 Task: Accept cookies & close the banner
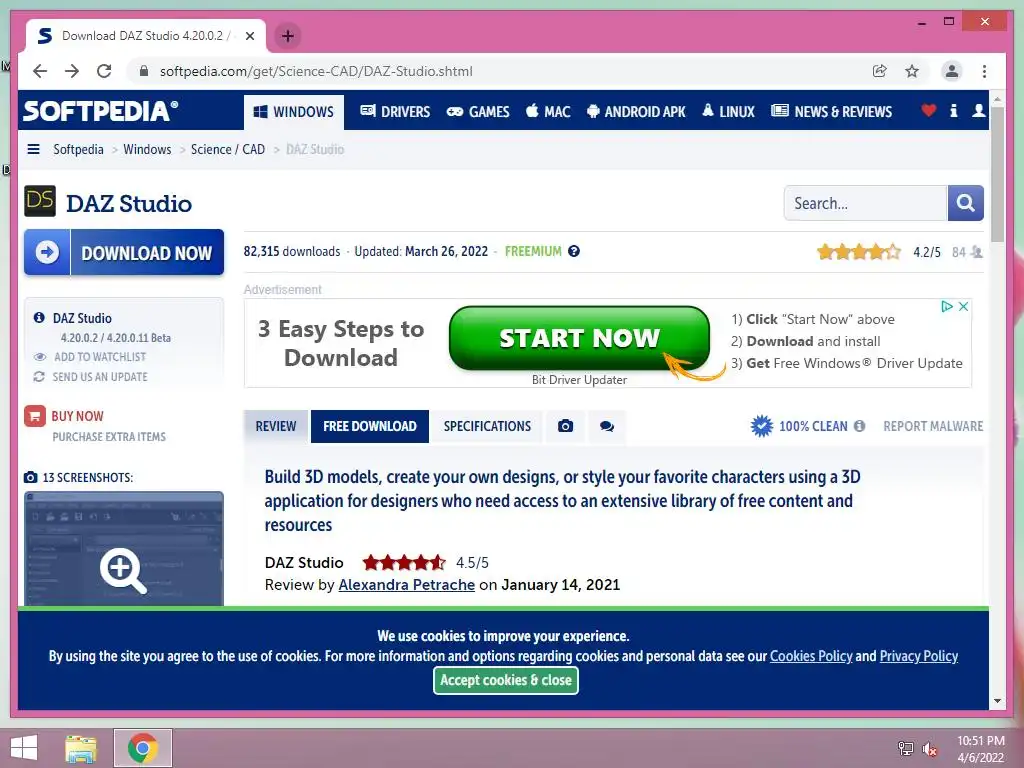point(505,680)
